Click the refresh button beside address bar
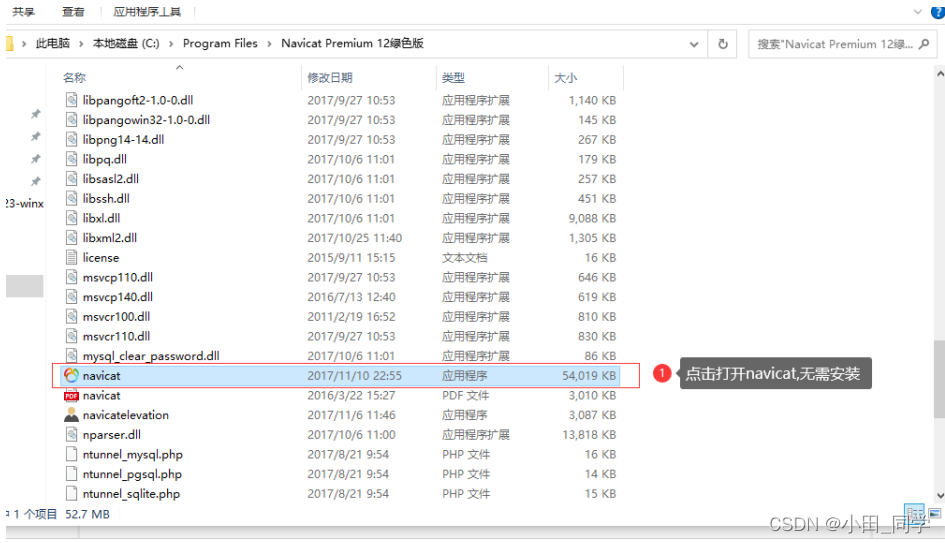This screenshot has height=543, width=945. 723,44
